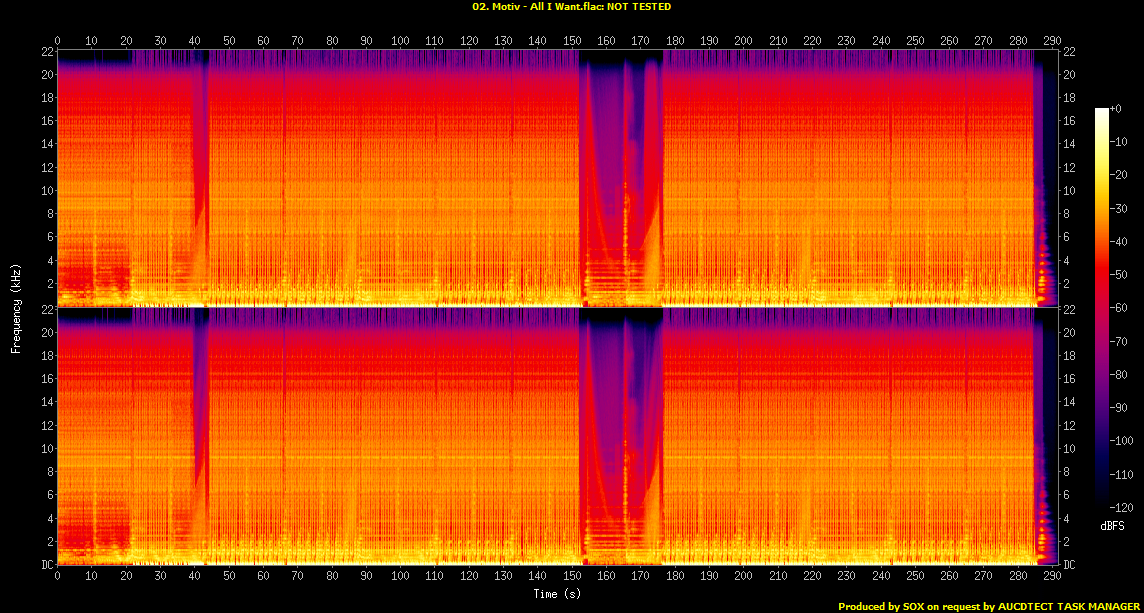Viewport: 1144px width, 613px height.
Task: Click the dBFS color scale bar
Action: click(x=1102, y=307)
